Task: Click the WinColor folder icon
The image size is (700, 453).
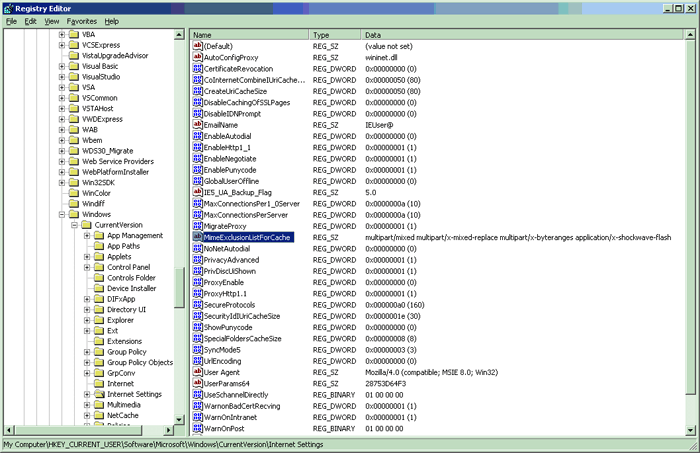Action: click(x=74, y=193)
